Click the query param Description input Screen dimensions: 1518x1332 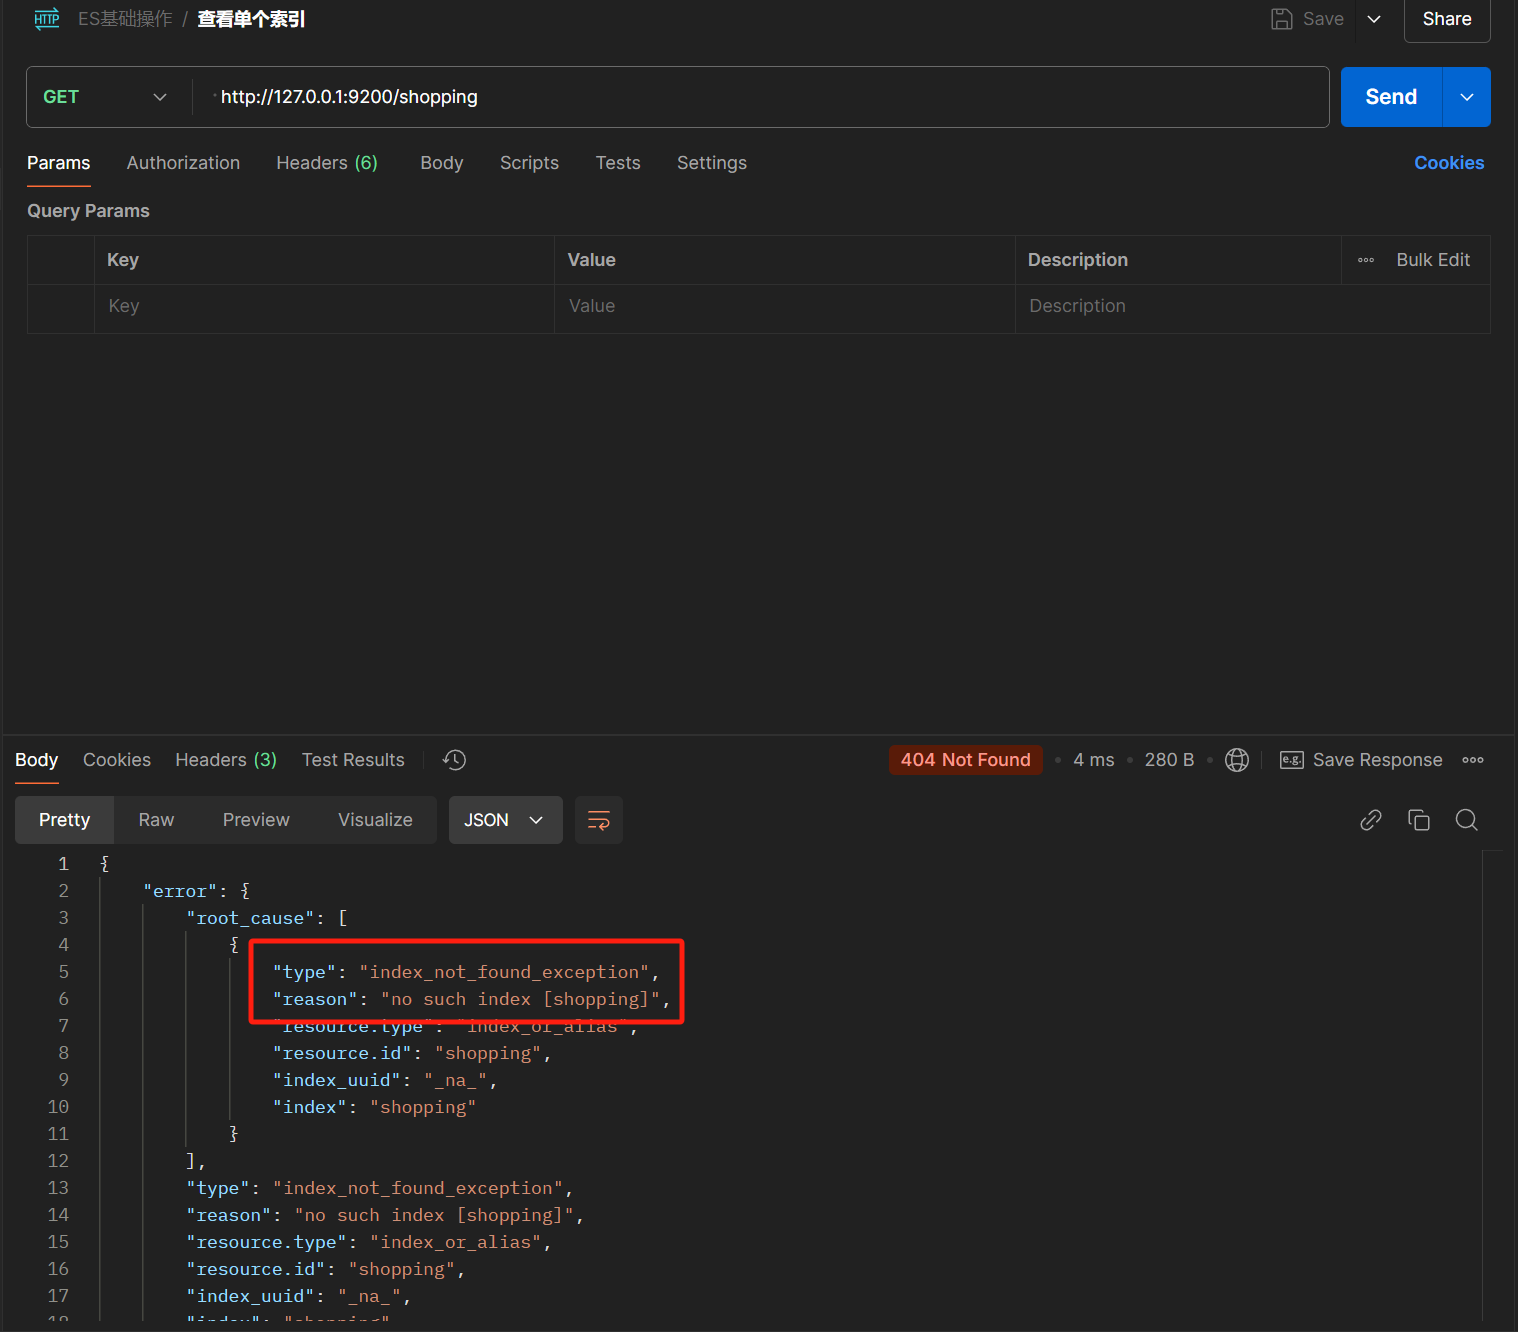point(1253,307)
